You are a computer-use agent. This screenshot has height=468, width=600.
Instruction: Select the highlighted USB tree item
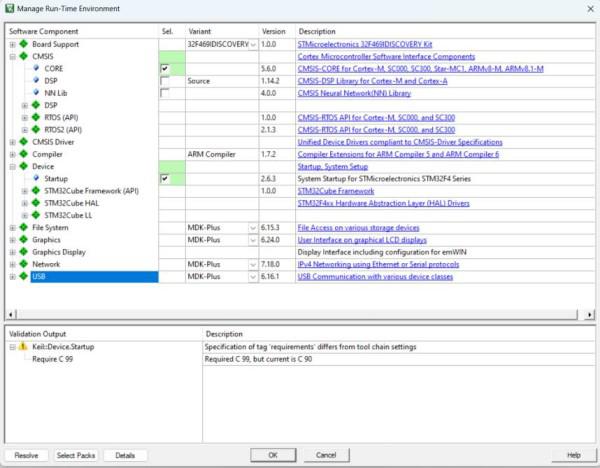point(94,276)
